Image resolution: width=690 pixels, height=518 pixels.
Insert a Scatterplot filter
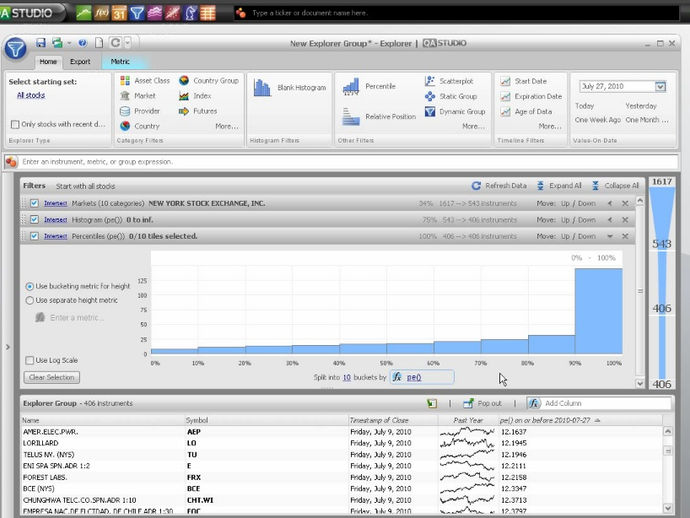[x=449, y=81]
